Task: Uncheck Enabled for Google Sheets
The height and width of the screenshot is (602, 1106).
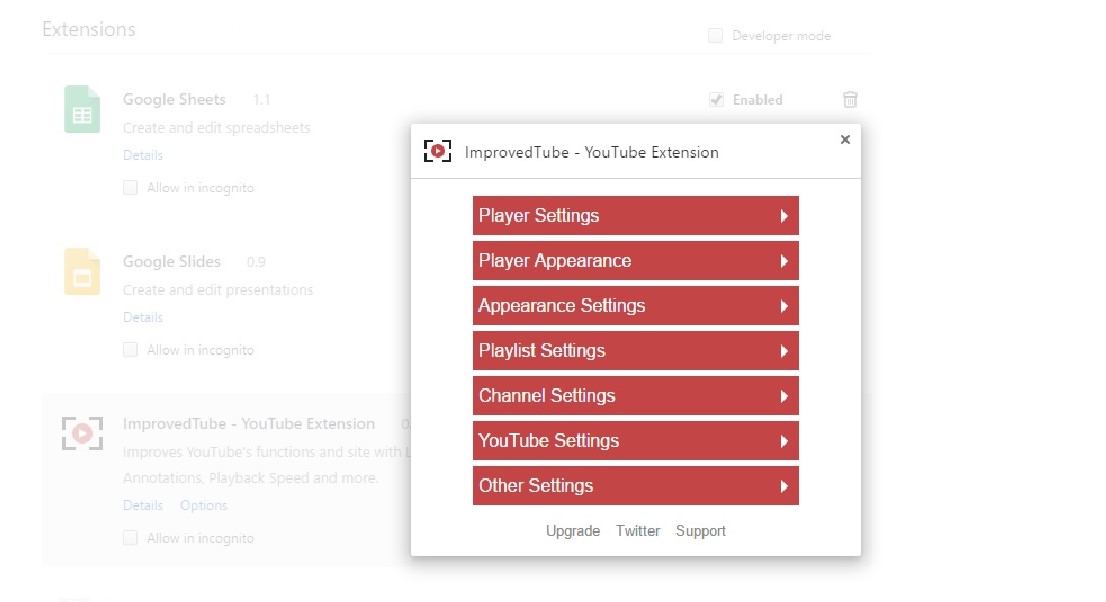Action: click(x=716, y=100)
